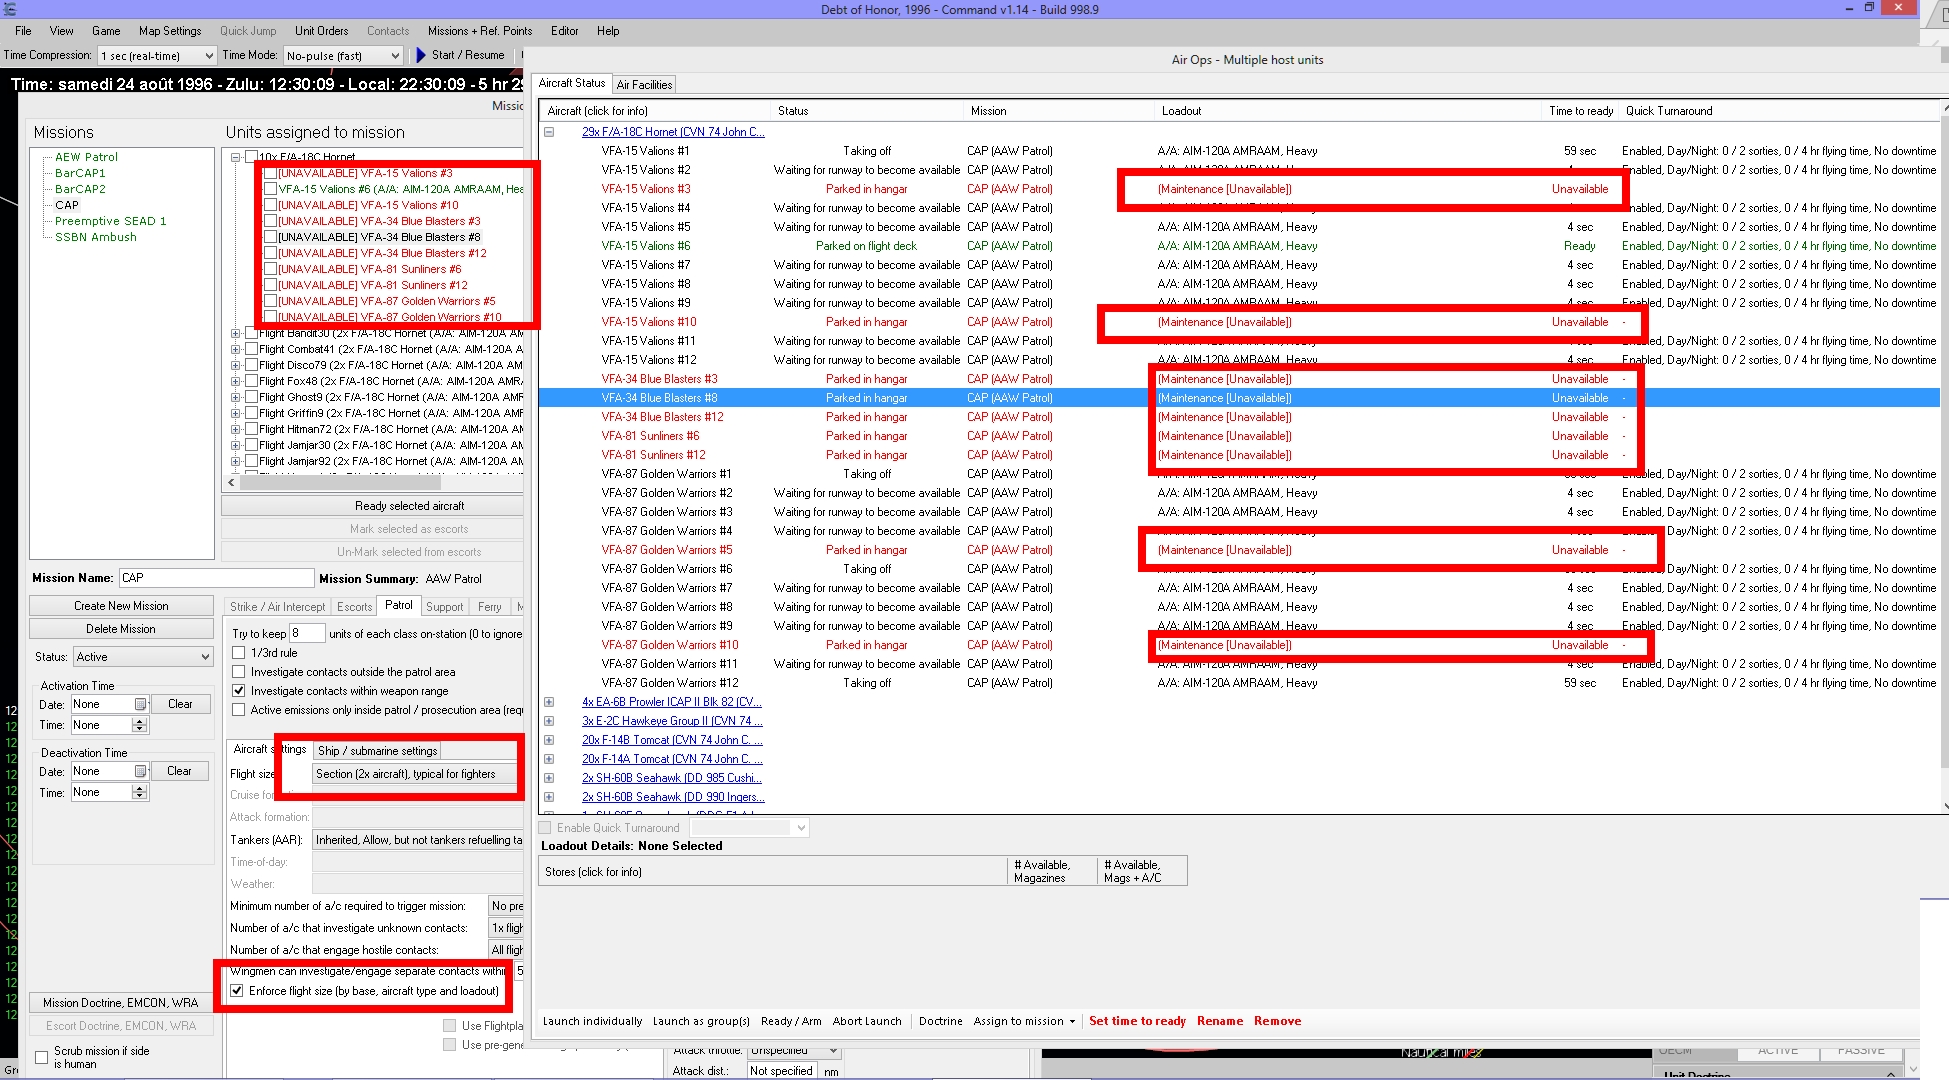The height and width of the screenshot is (1080, 1949).
Task: Click the Start / Resume play arrow
Action: coord(421,55)
